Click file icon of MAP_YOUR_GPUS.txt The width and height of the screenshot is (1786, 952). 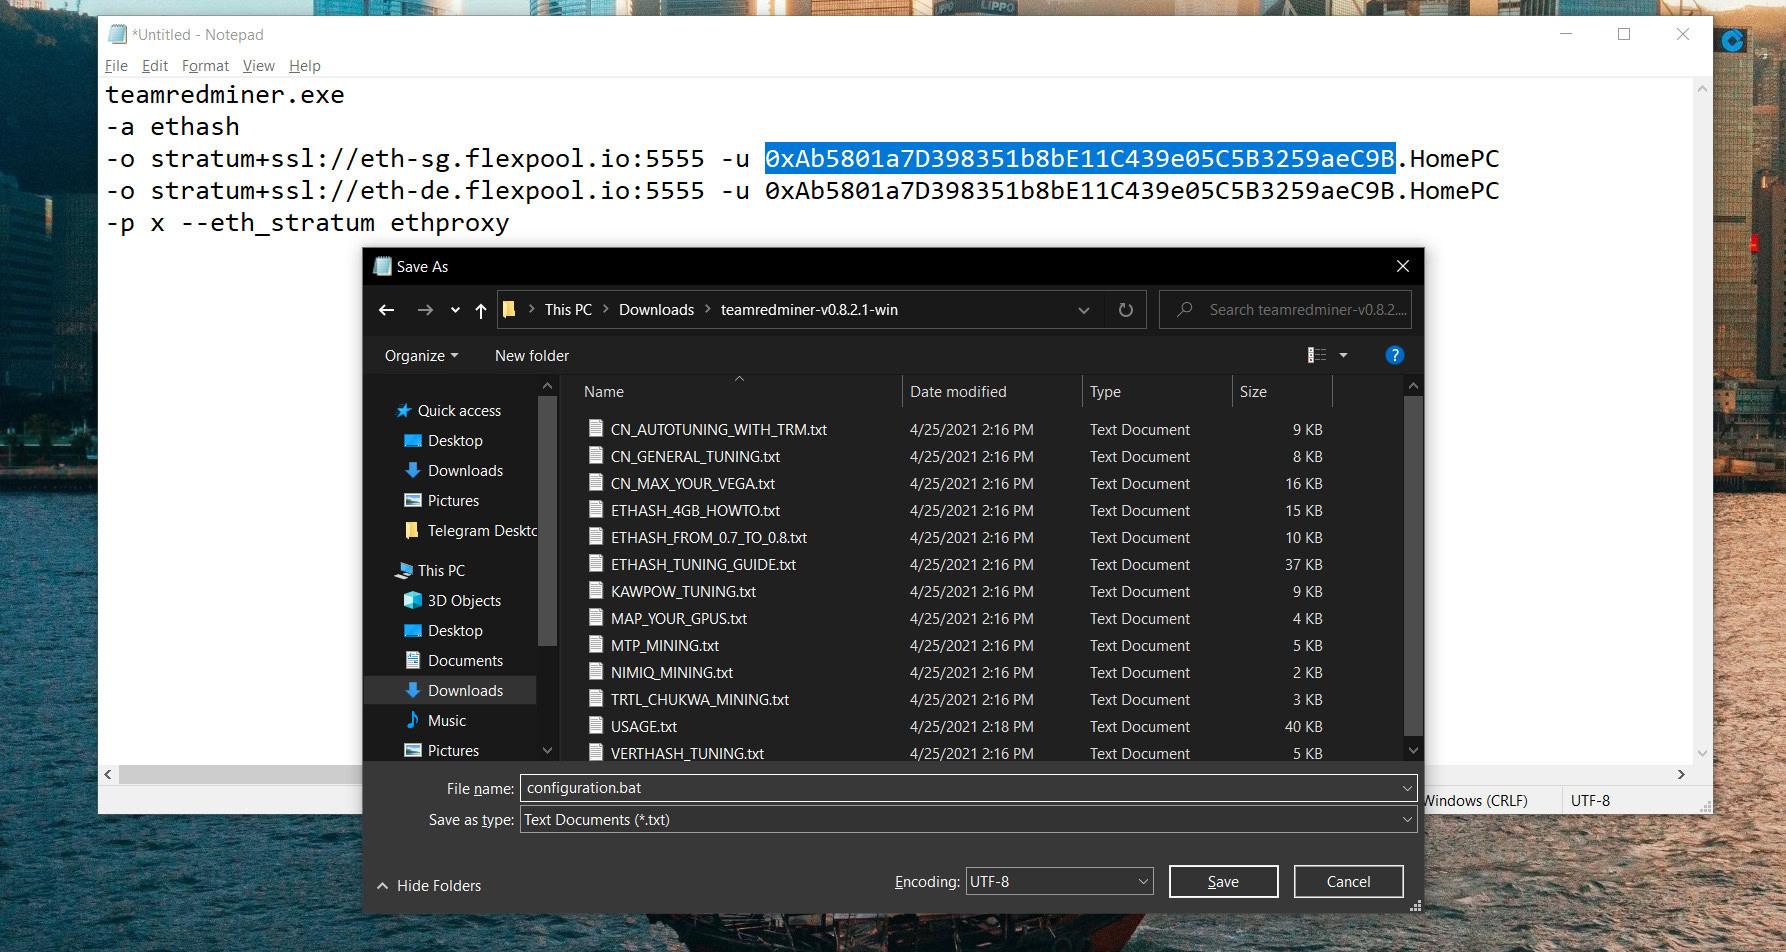coord(596,618)
